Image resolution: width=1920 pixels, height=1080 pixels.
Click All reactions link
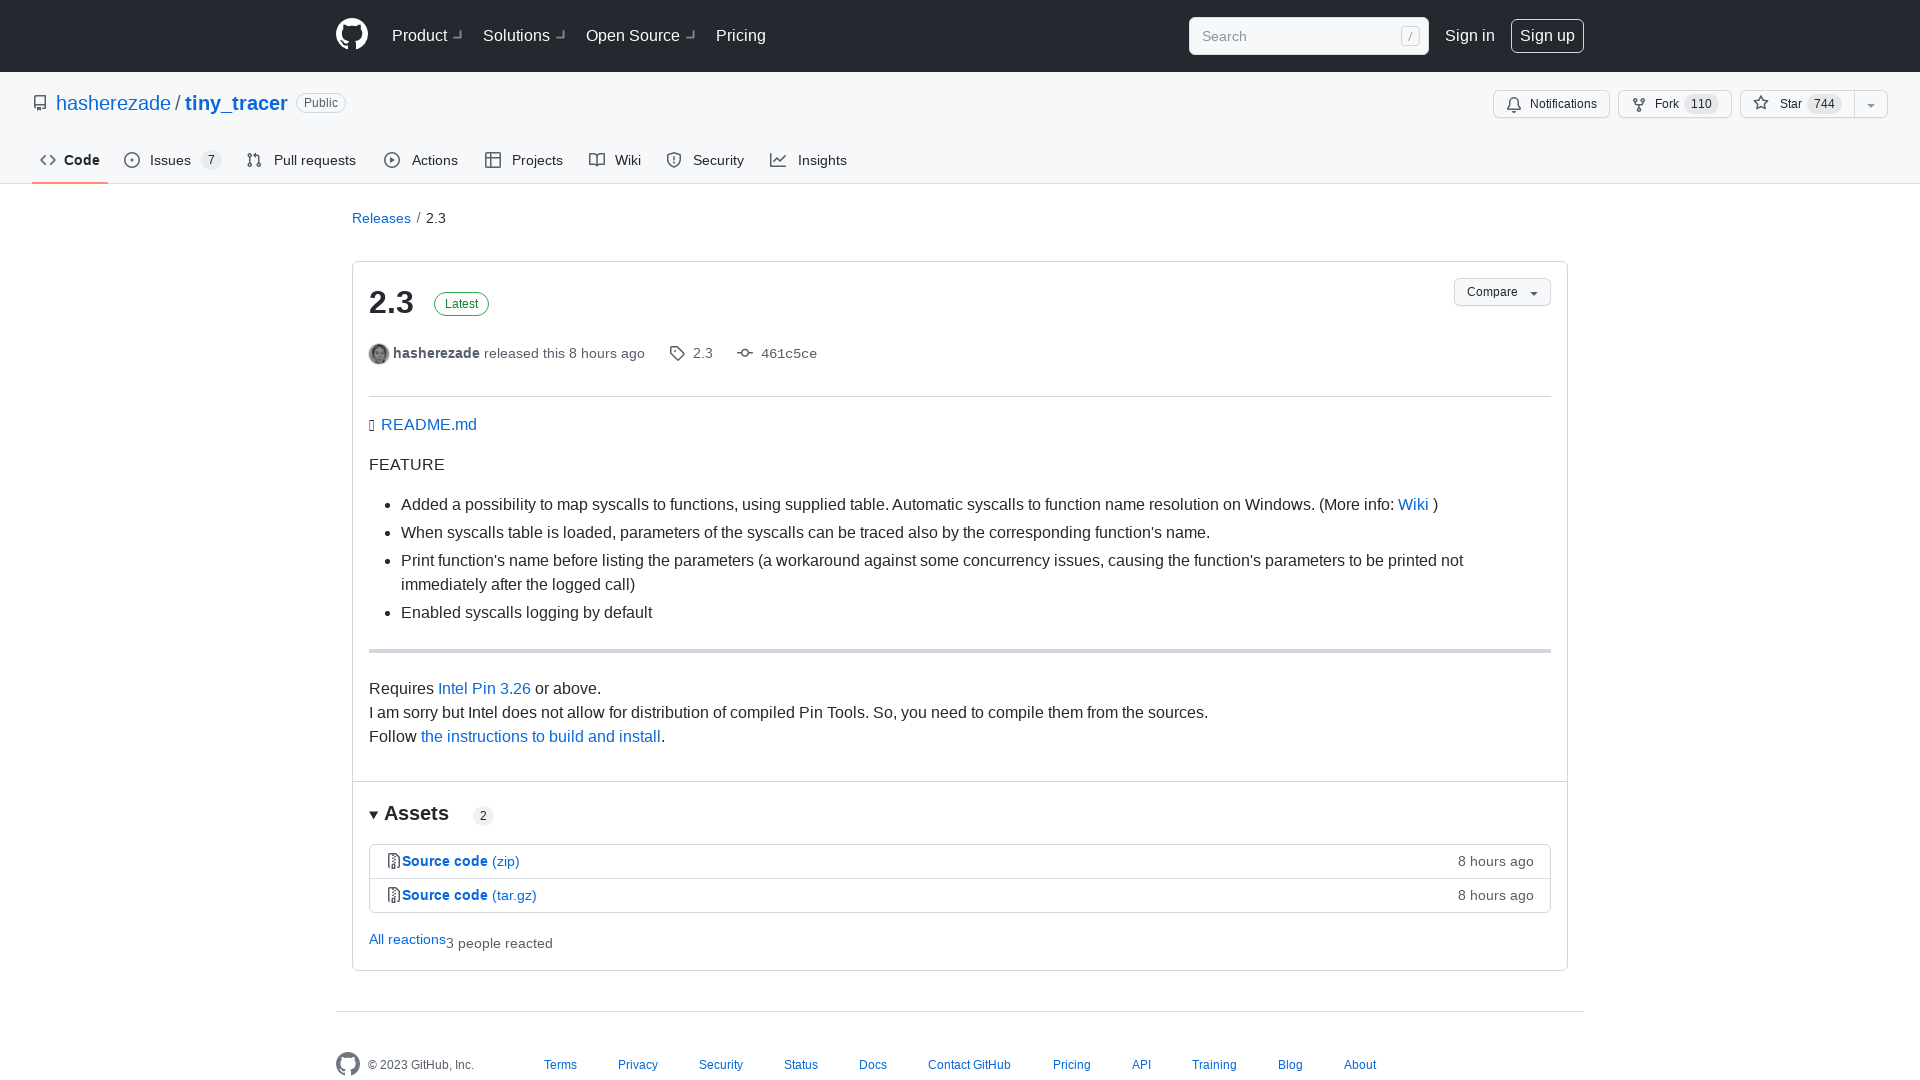[407, 939]
